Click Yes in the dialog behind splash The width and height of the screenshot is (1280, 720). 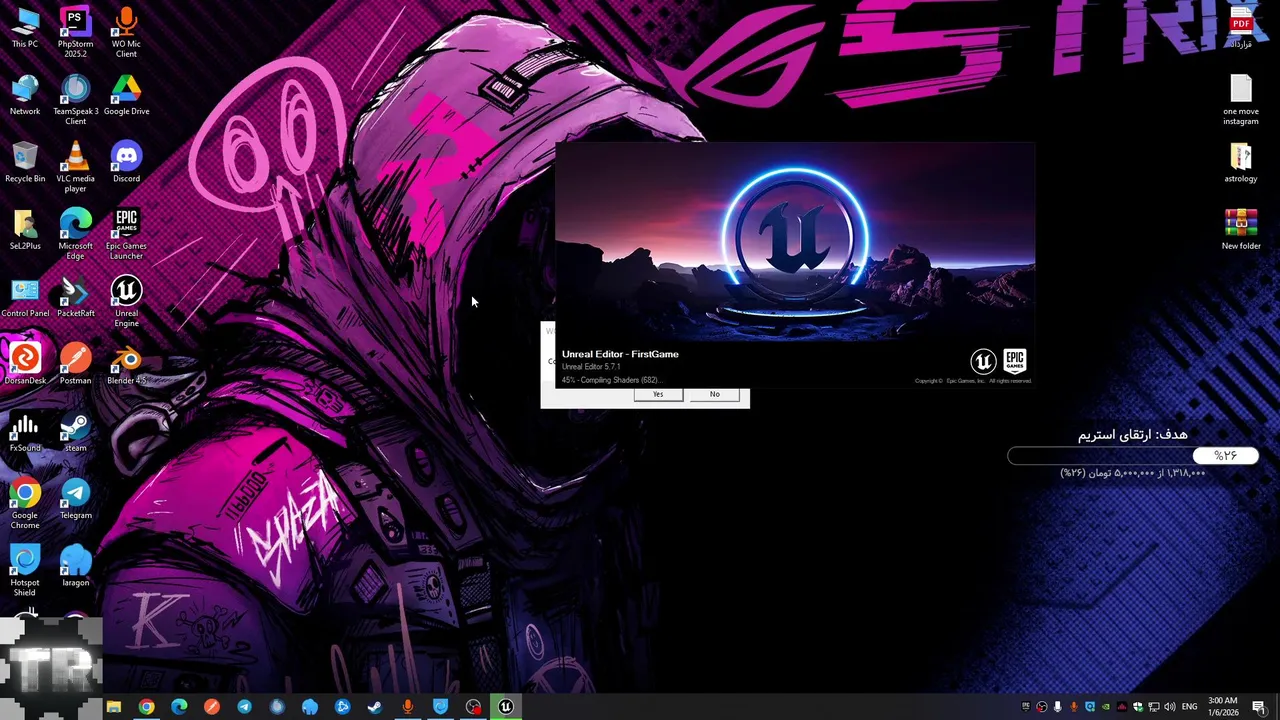(x=658, y=394)
